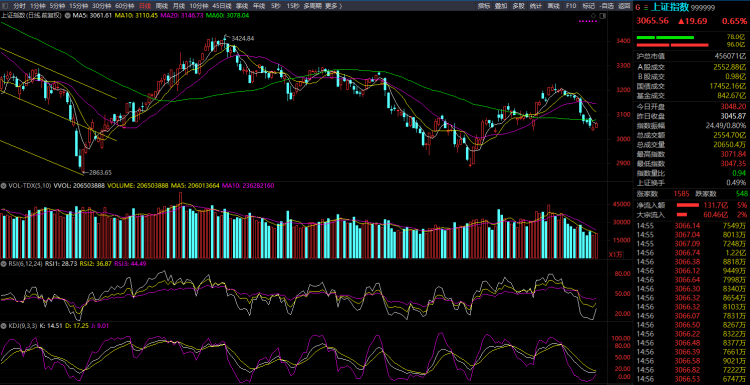Click the MA60: 3078.04 value label
The width and height of the screenshot is (750, 385).
point(227,15)
